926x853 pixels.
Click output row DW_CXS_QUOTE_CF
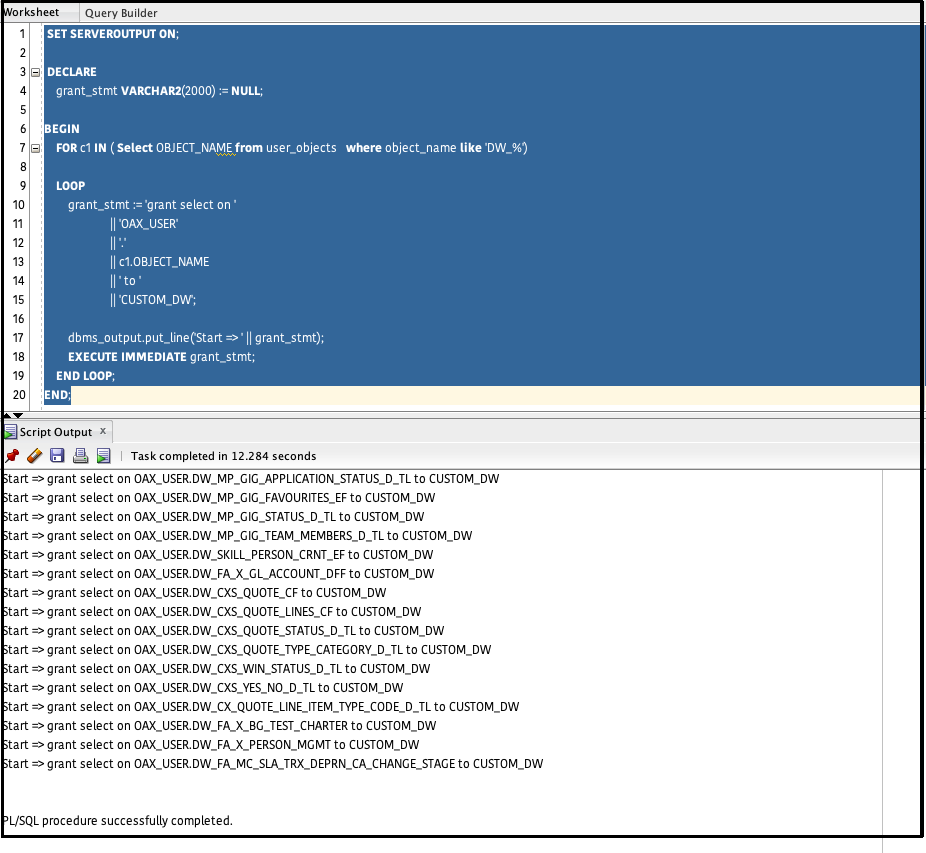tap(194, 592)
